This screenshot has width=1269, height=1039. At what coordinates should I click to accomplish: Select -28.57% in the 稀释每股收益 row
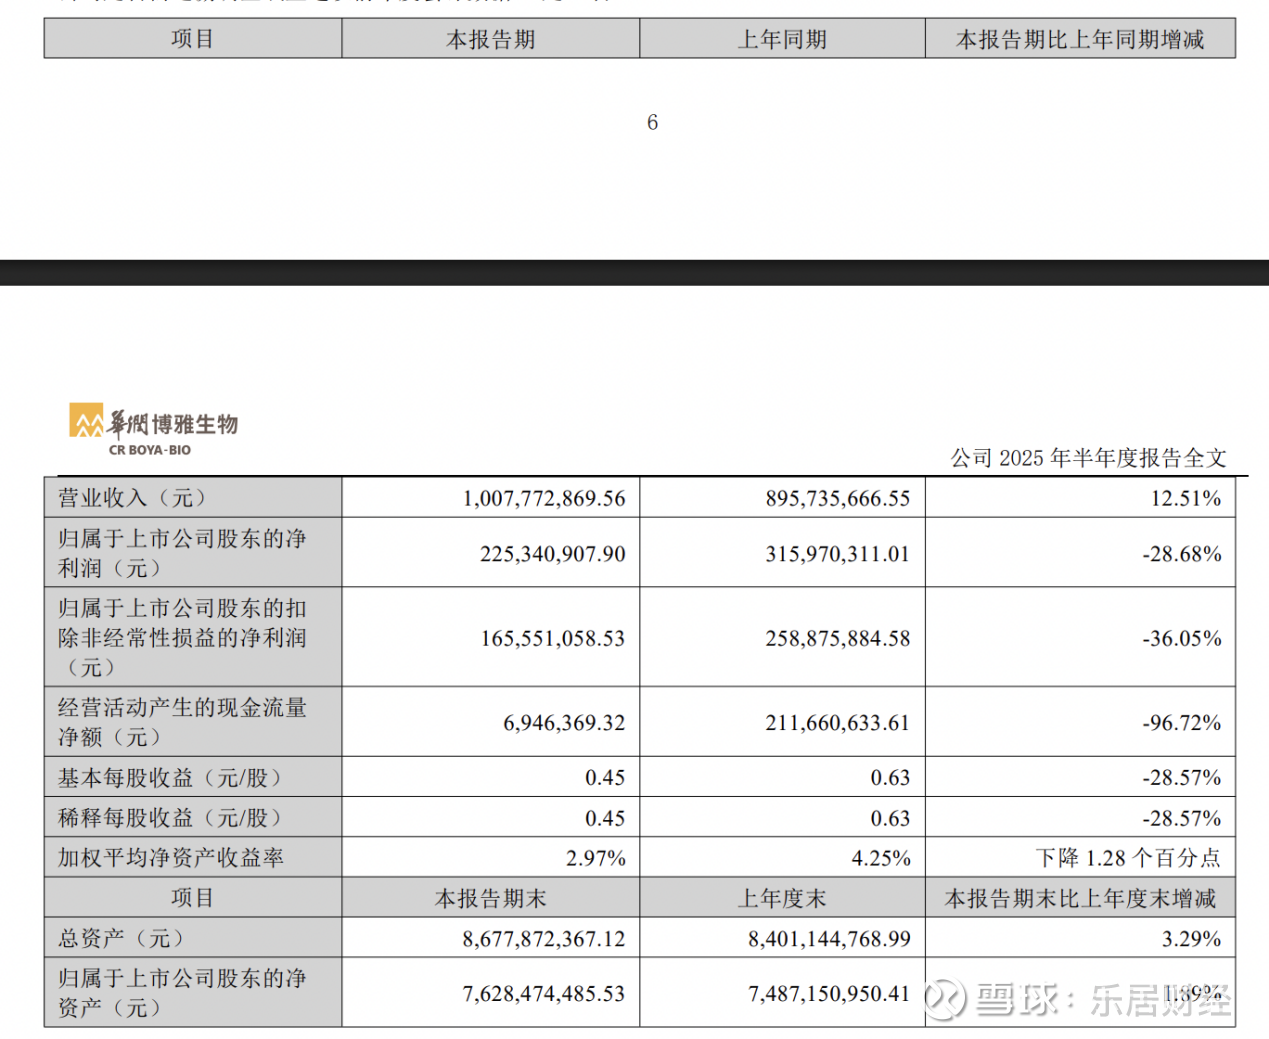tap(1182, 819)
